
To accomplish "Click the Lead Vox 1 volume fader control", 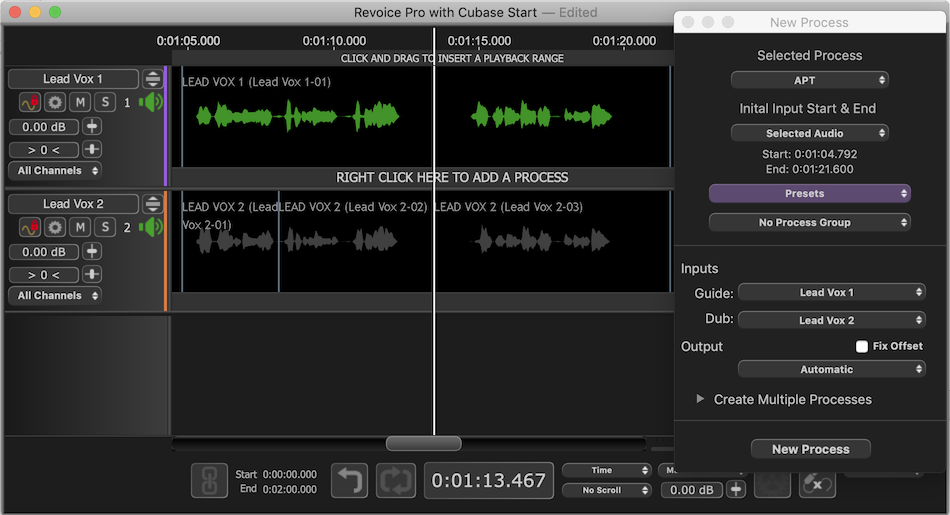I will tap(92, 127).
